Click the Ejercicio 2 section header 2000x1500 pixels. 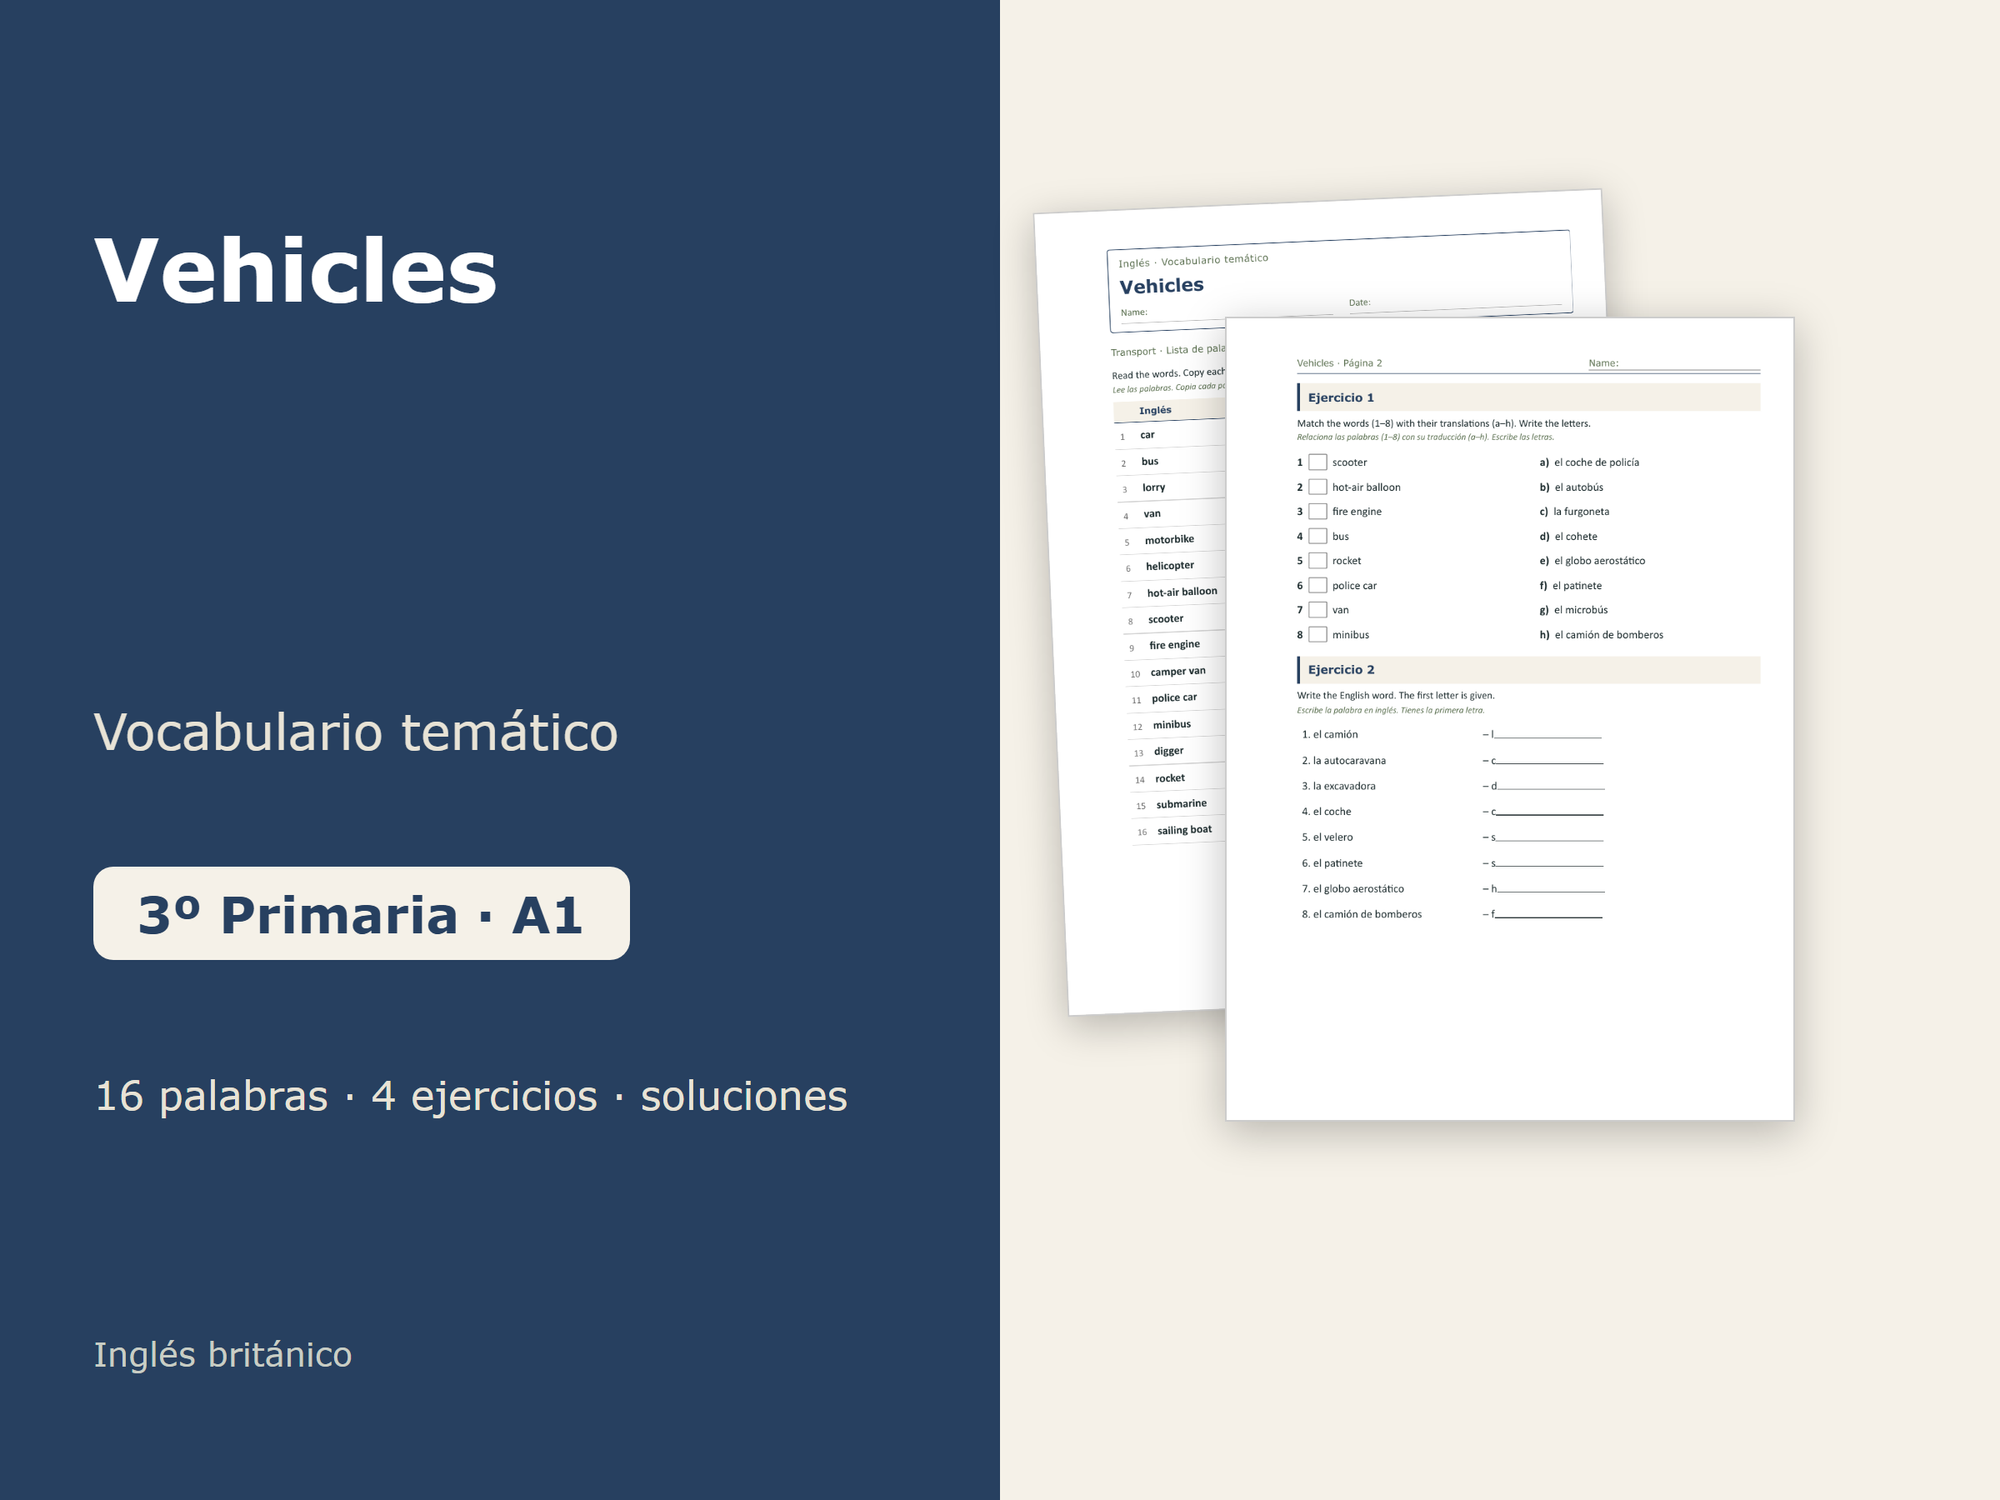coord(1528,670)
